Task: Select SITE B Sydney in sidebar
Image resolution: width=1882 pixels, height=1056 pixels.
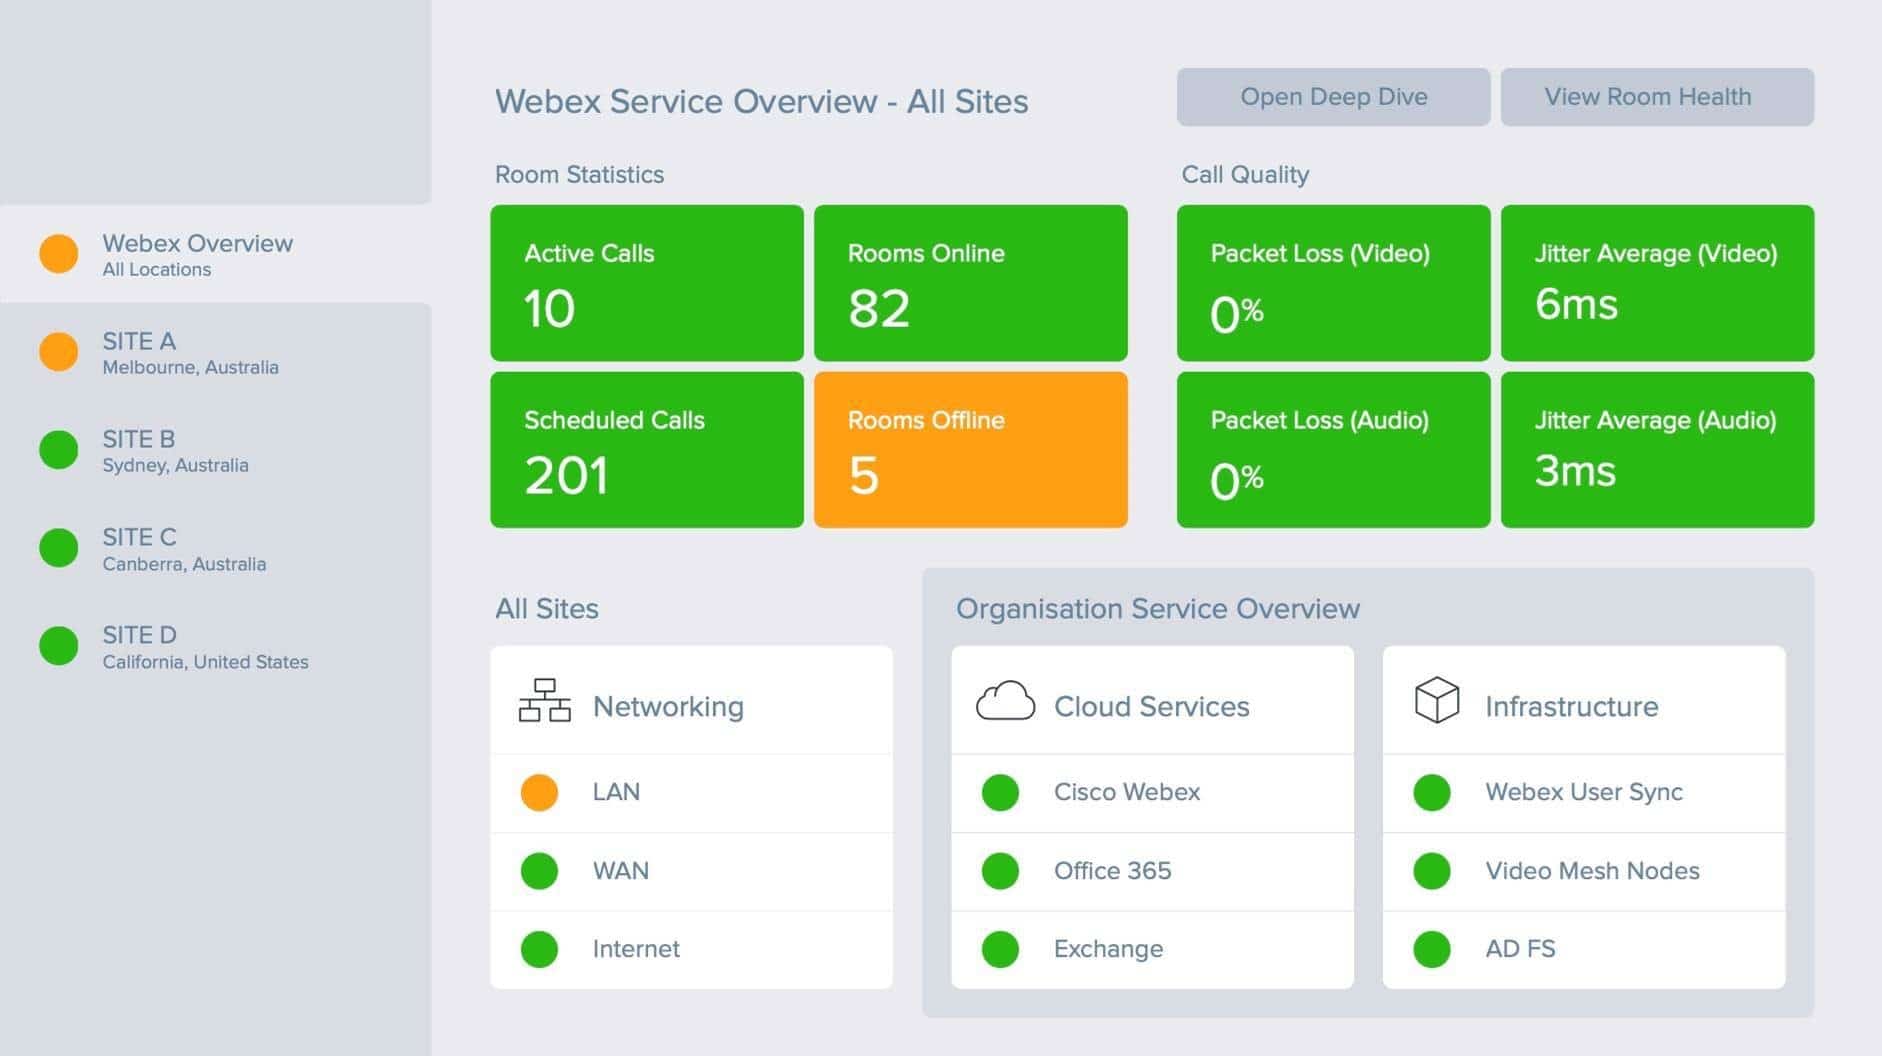Action: tap(215, 450)
